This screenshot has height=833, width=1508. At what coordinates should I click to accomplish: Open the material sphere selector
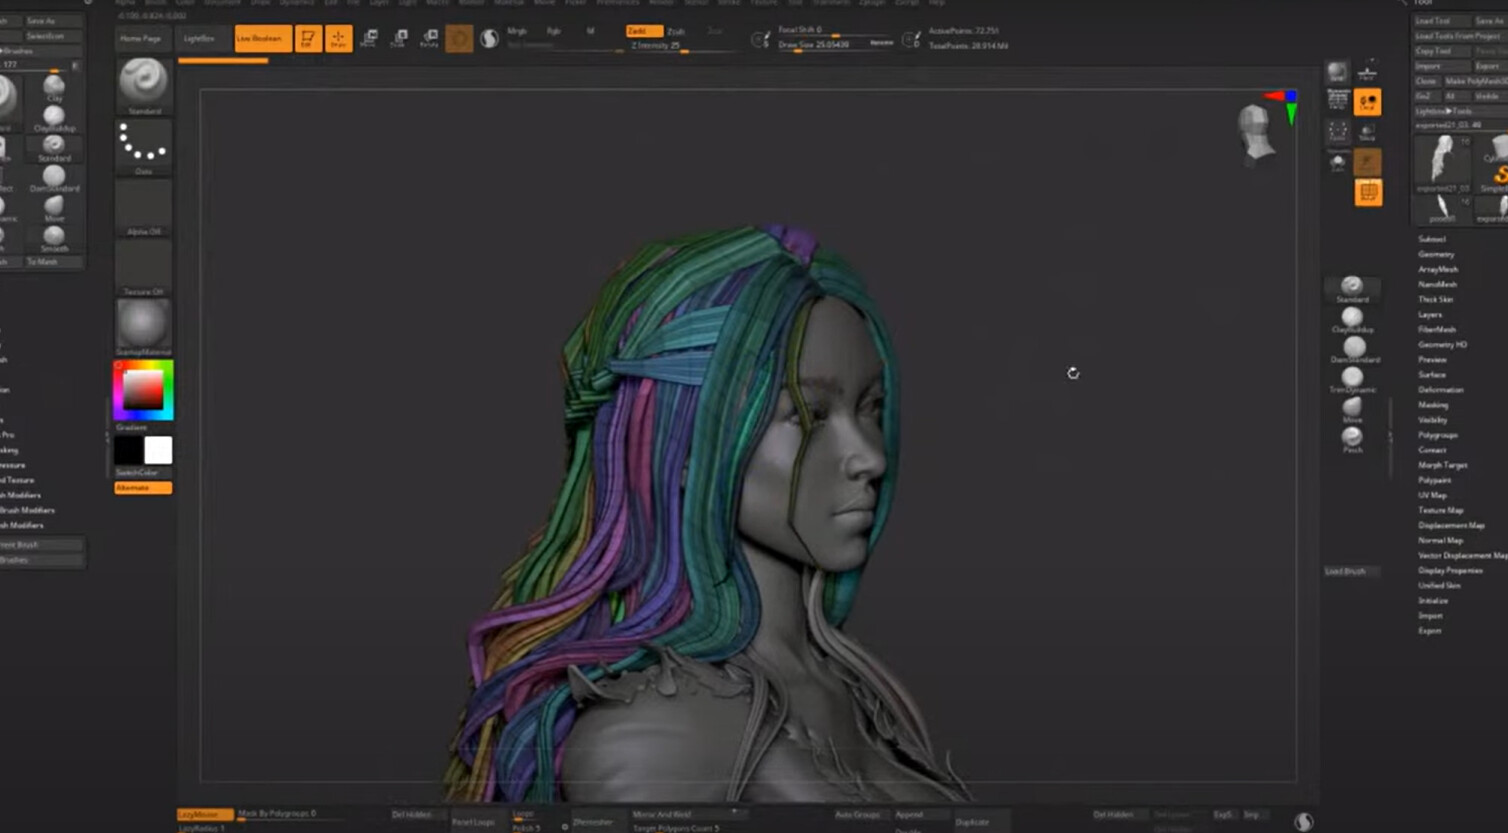pos(144,327)
